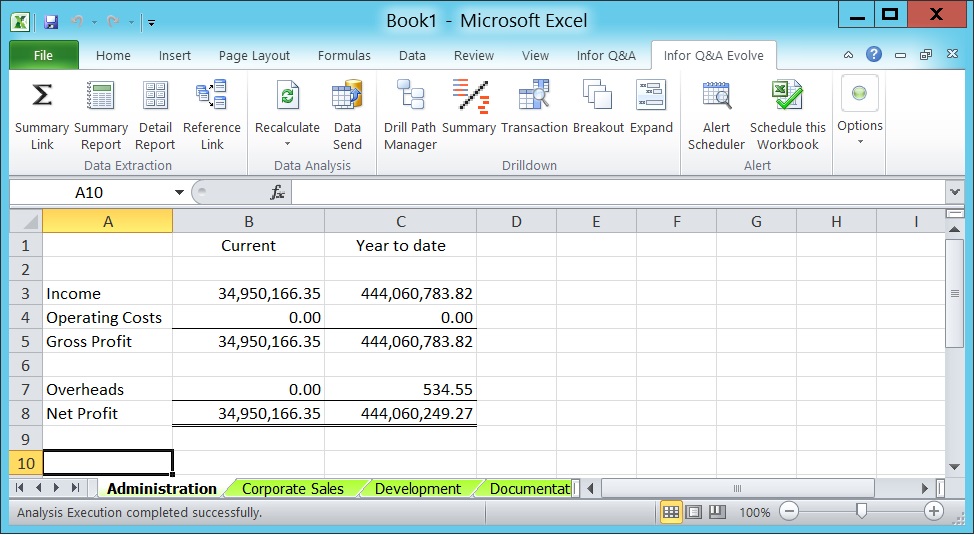
Task: Switch to Page Layout view button
Action: coord(694,512)
